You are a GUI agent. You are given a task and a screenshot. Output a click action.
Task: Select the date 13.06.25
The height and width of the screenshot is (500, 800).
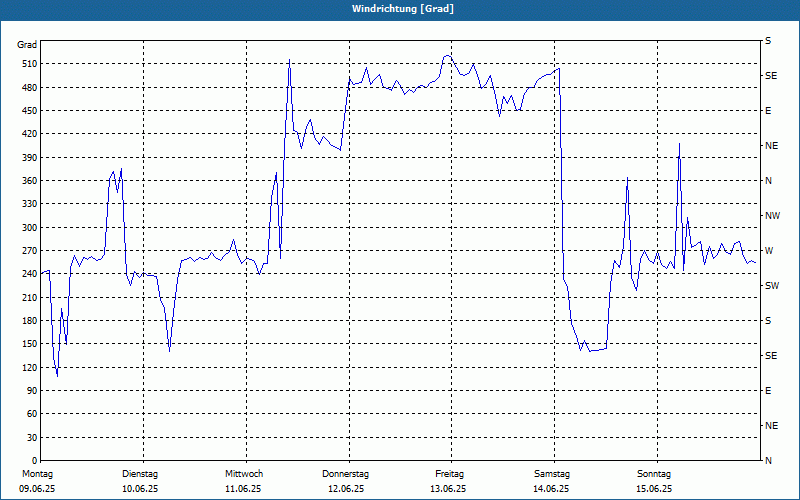448,489
